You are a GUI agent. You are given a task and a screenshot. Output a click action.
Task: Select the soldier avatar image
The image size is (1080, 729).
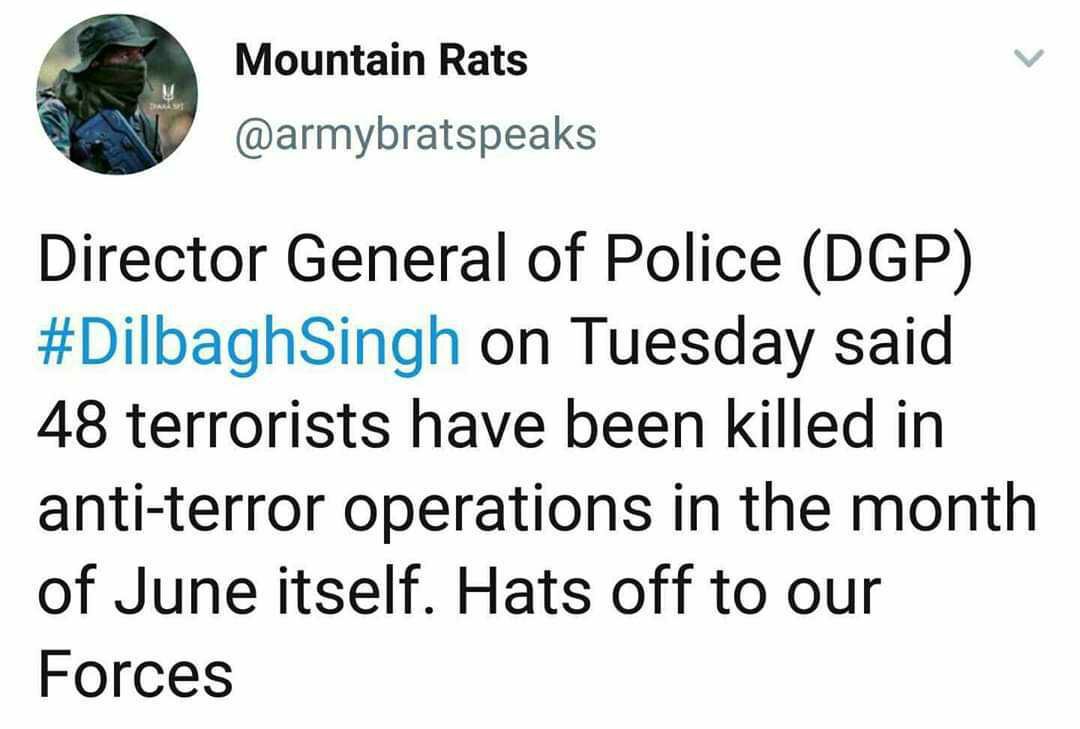117,94
